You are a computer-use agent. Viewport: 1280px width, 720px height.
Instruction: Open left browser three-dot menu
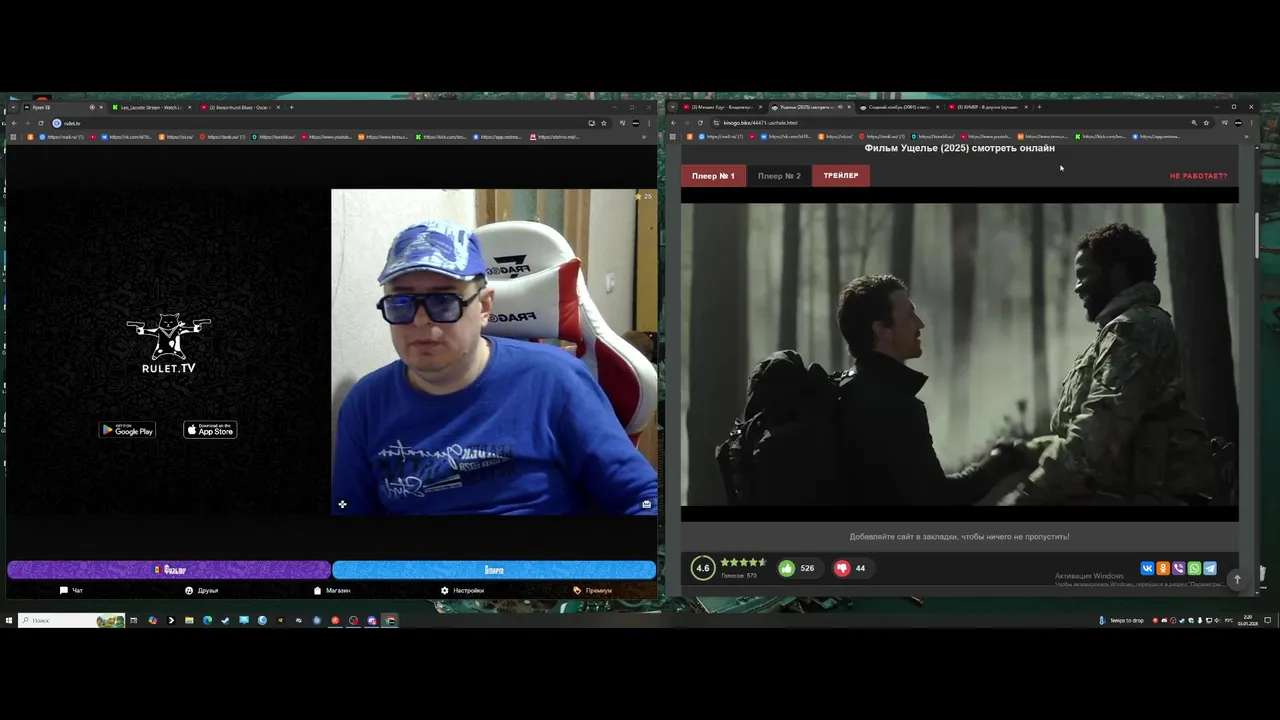[x=650, y=123]
